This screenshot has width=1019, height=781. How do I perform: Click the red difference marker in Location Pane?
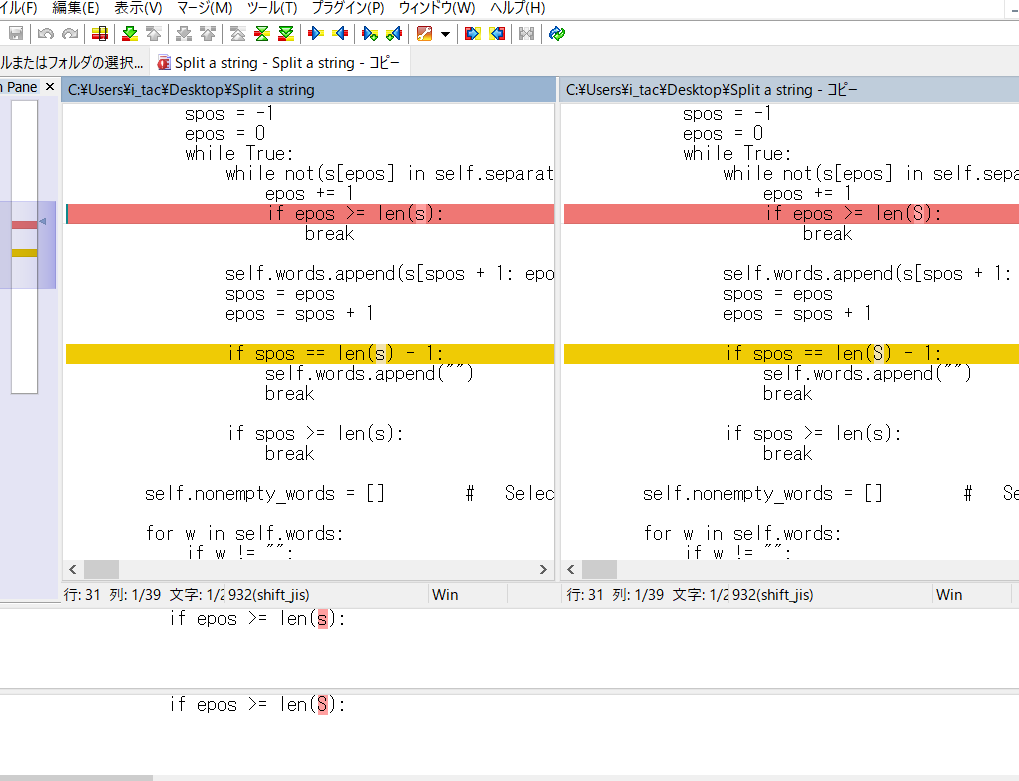click(x=24, y=225)
